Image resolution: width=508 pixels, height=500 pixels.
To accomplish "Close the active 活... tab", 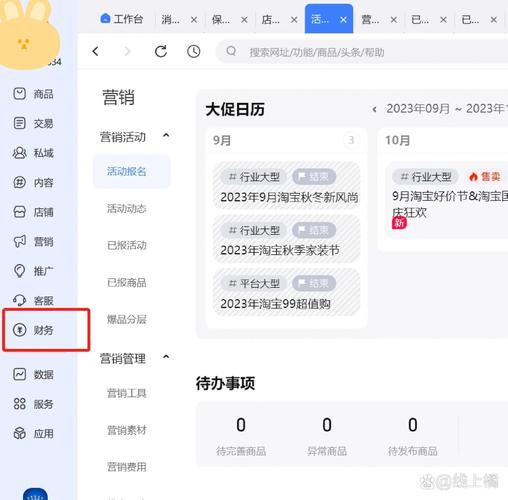I will tap(343, 20).
